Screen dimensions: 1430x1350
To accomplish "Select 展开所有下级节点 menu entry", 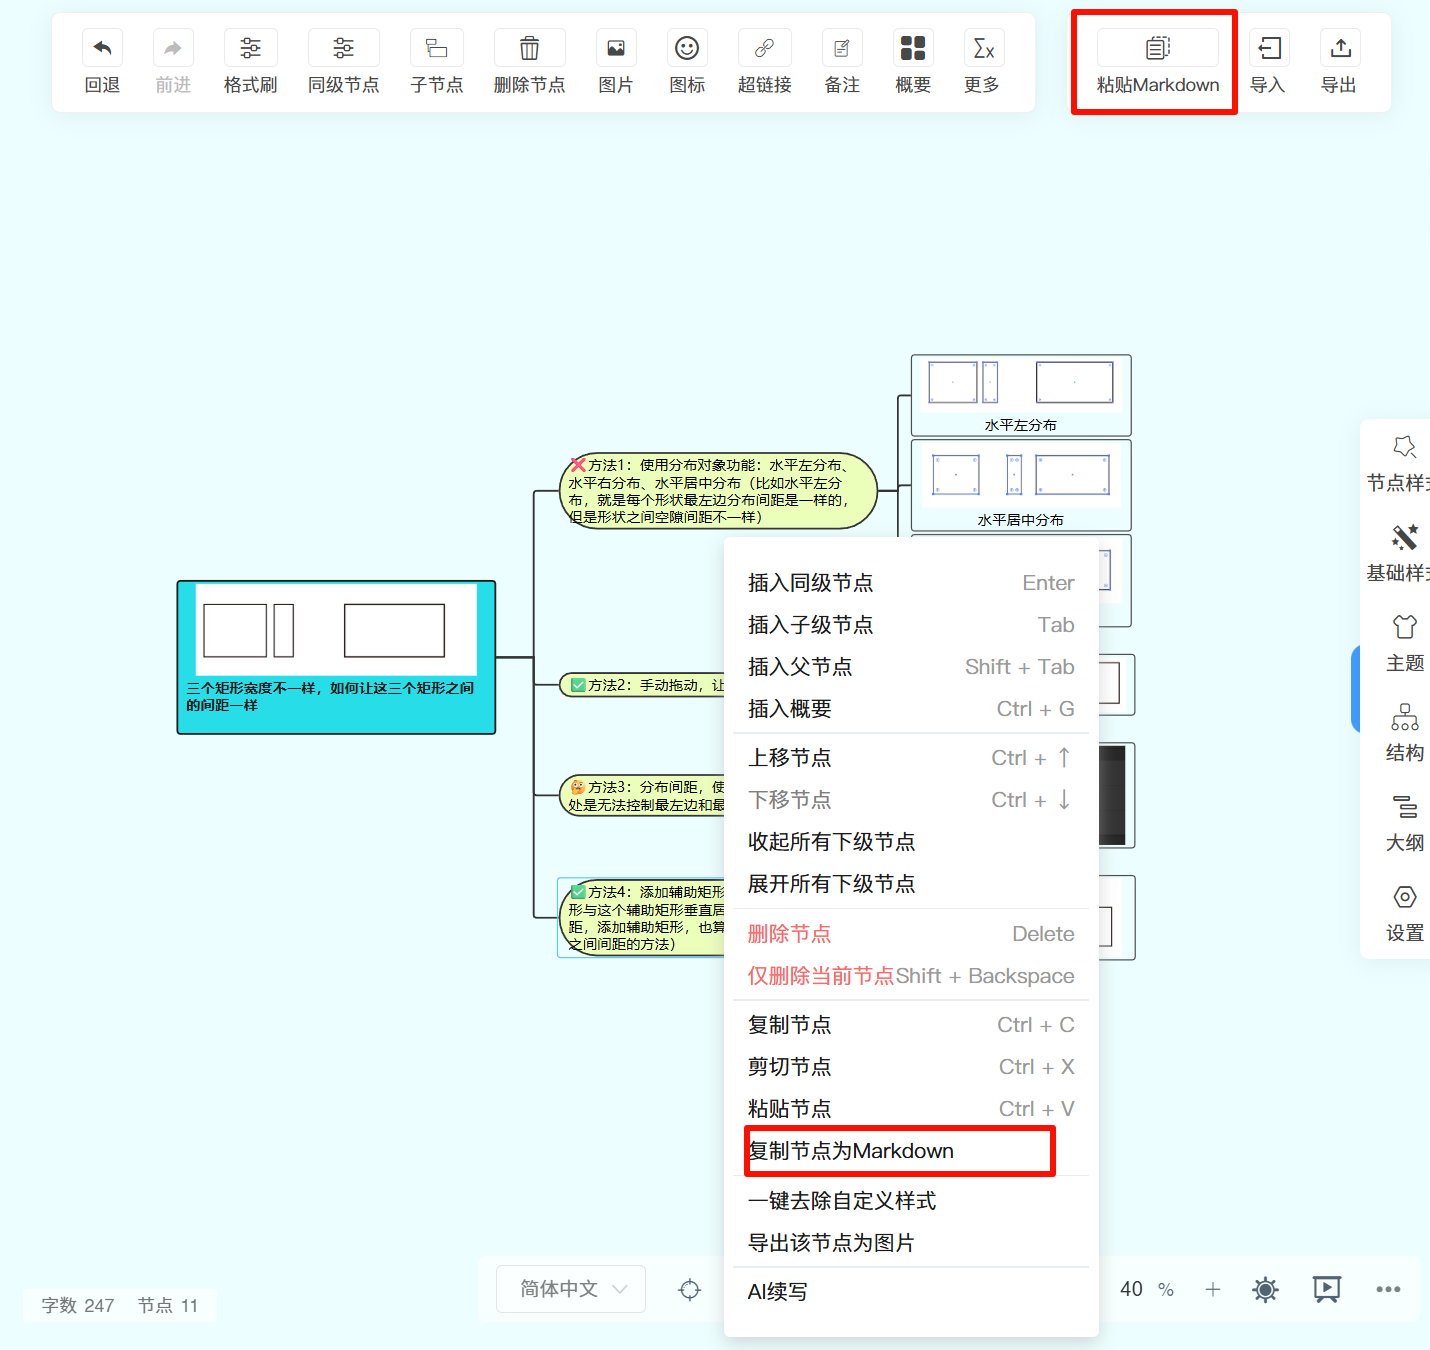I will click(911, 884).
